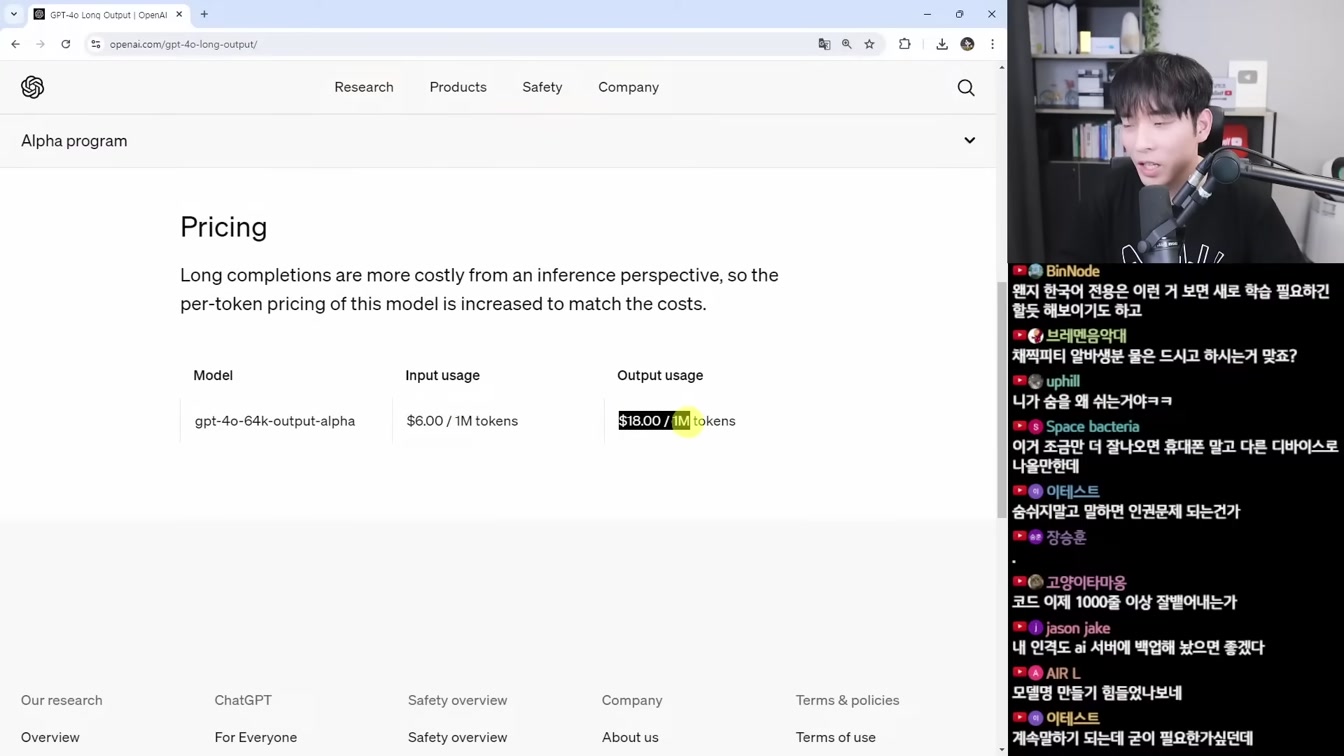
Task: Open the site search magnifier icon
Action: point(966,88)
